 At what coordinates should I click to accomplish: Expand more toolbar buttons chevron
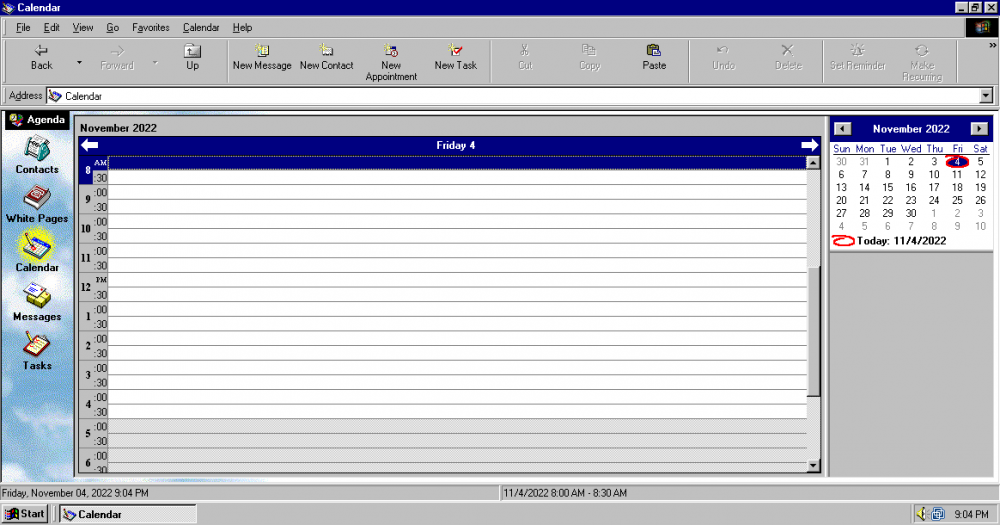992,45
